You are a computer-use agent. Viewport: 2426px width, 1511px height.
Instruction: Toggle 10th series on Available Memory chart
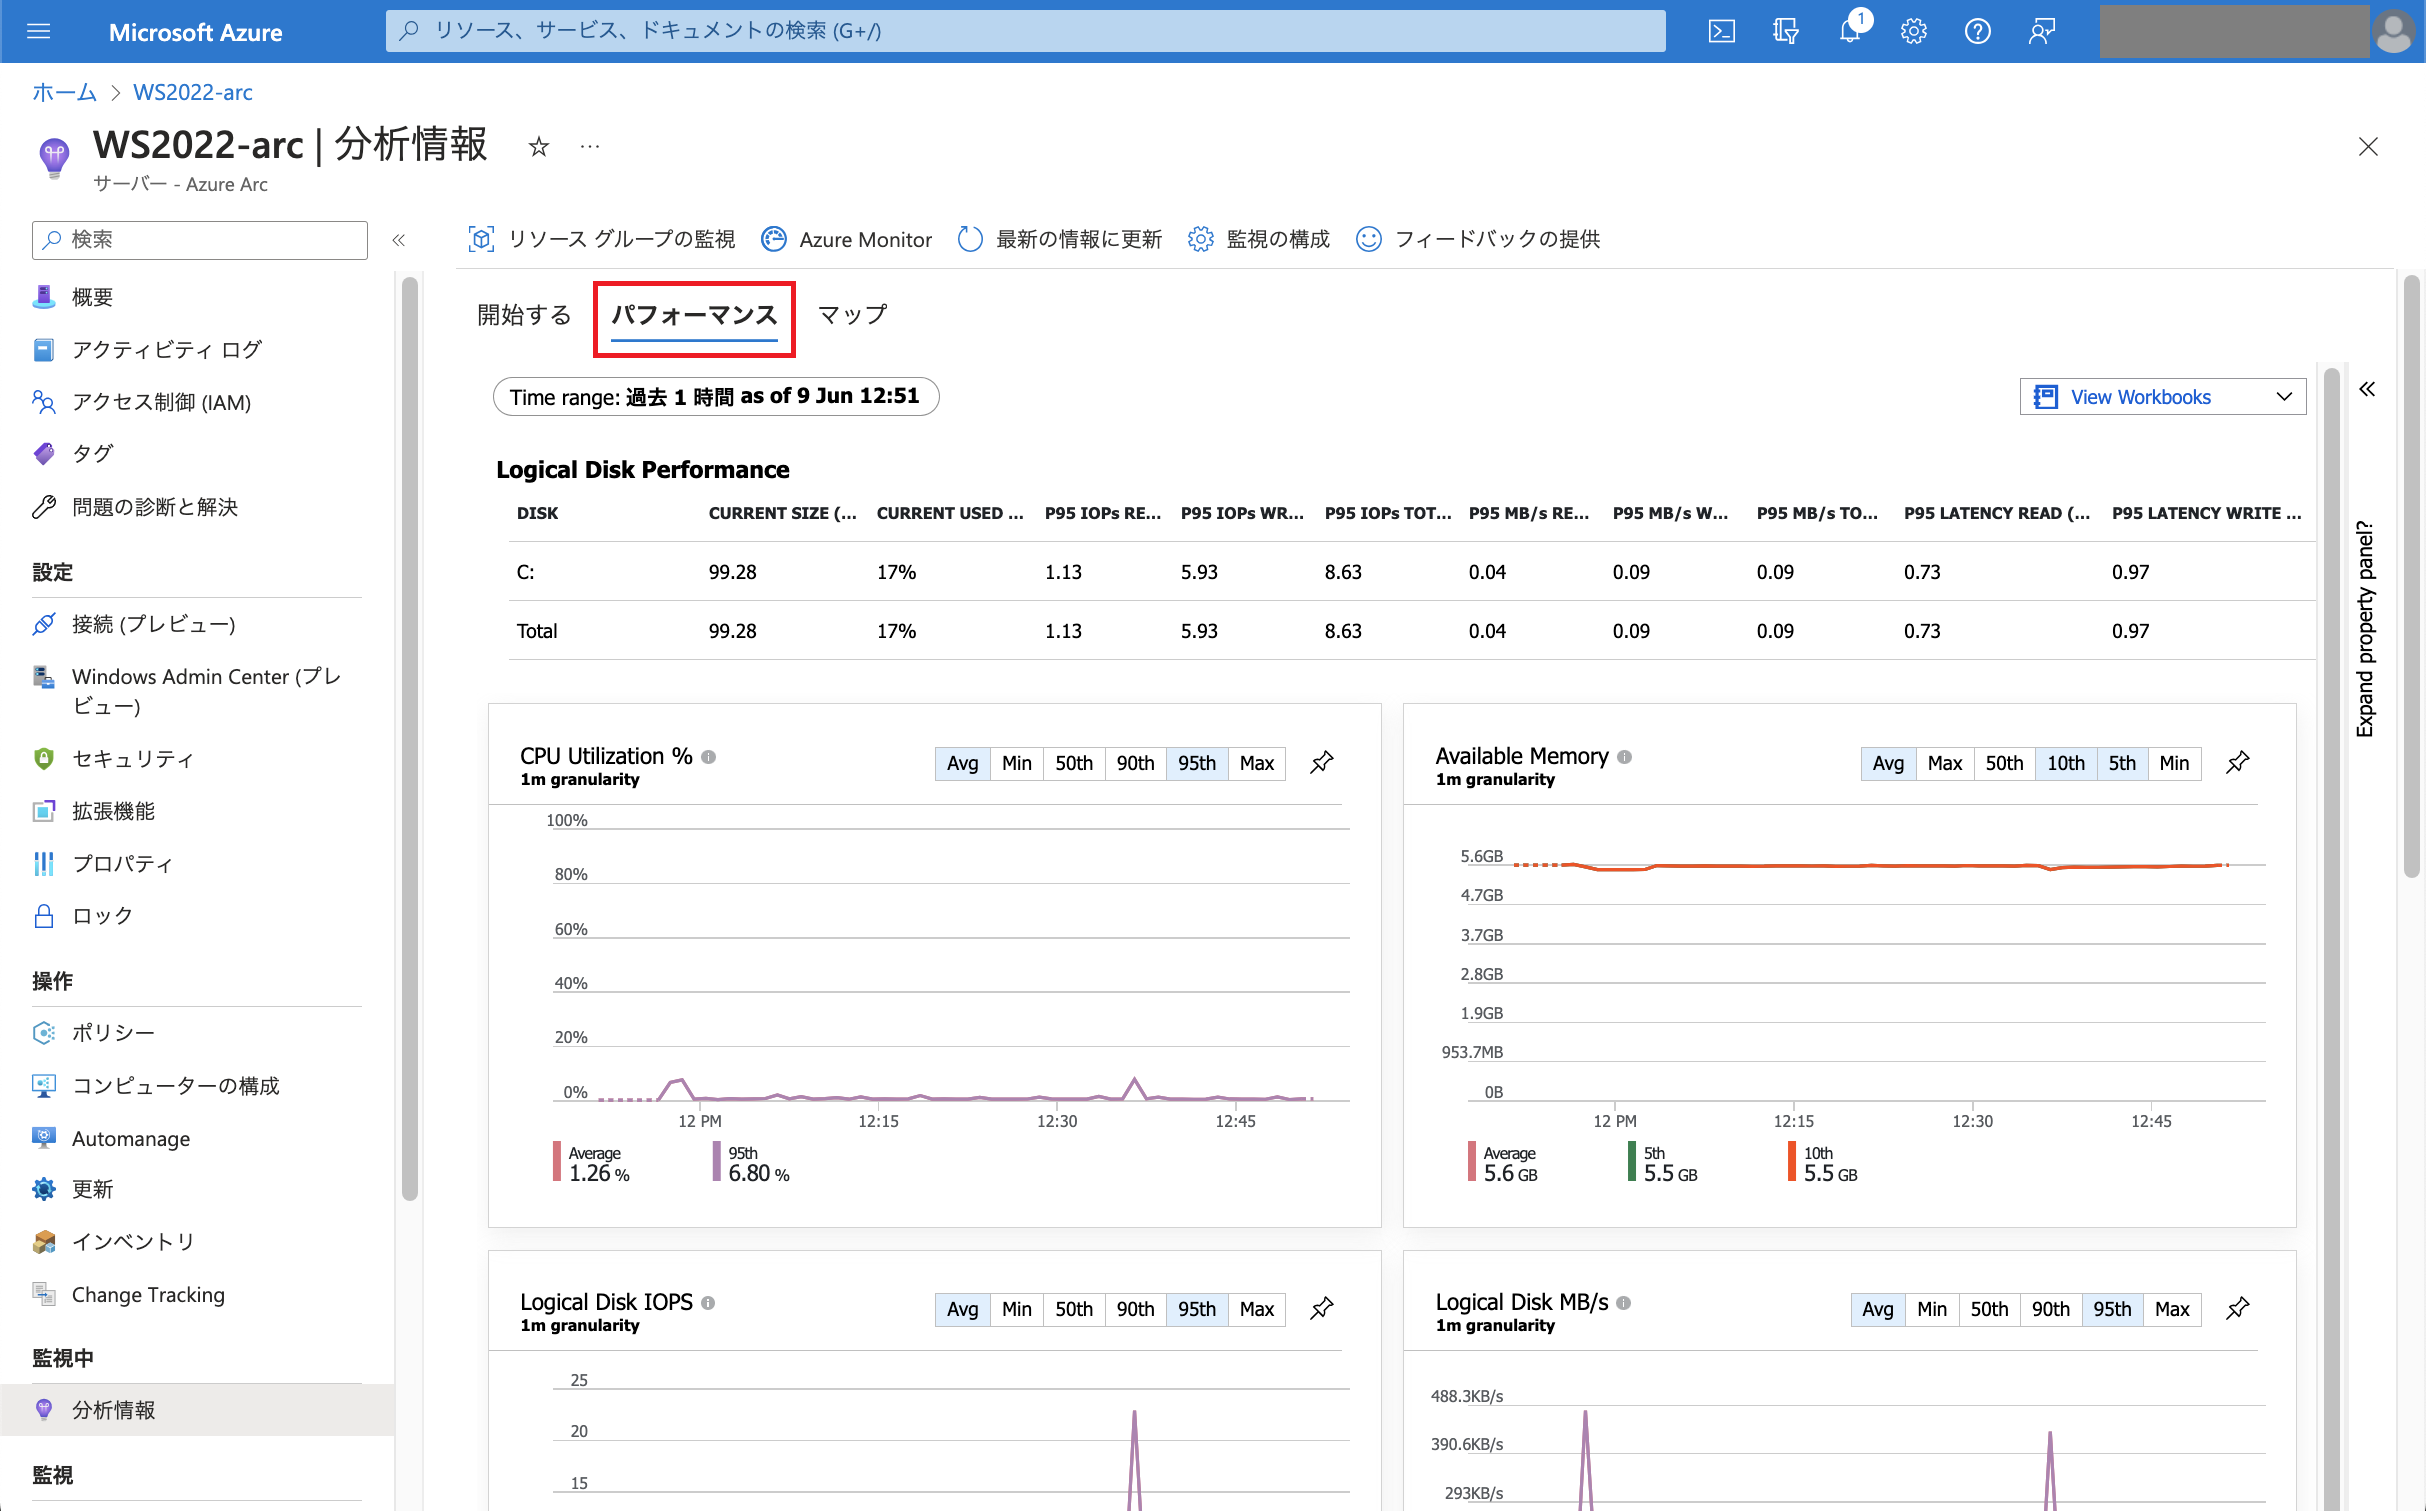click(x=2066, y=763)
